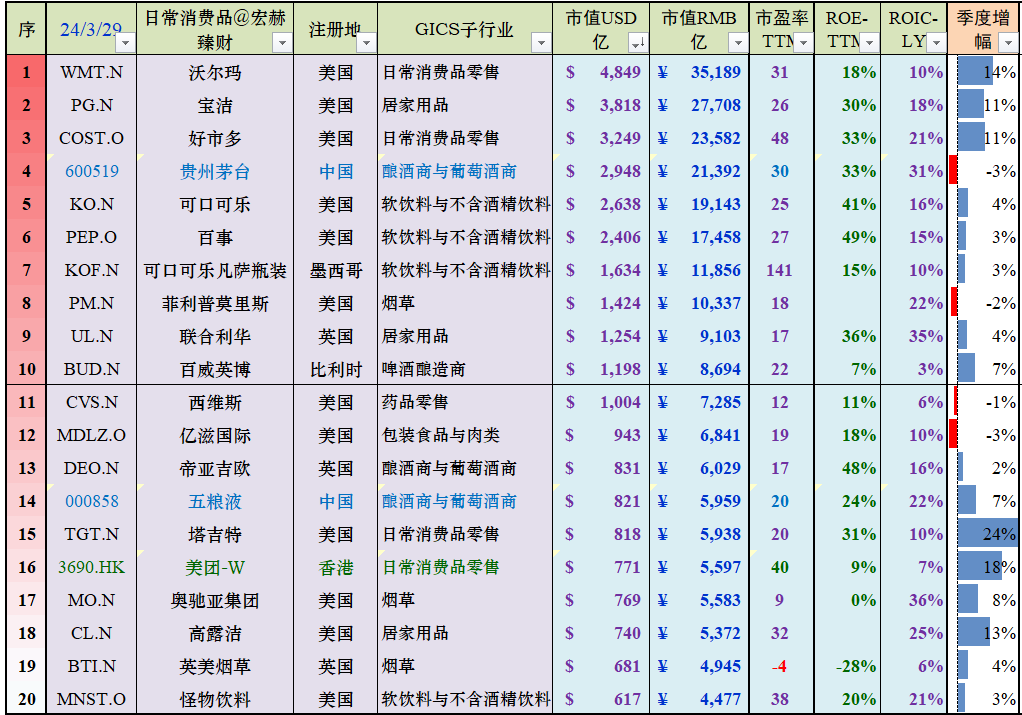1022x715 pixels.
Task: Select the 药品零售 industry cell
Action: pyautogui.click(x=465, y=402)
